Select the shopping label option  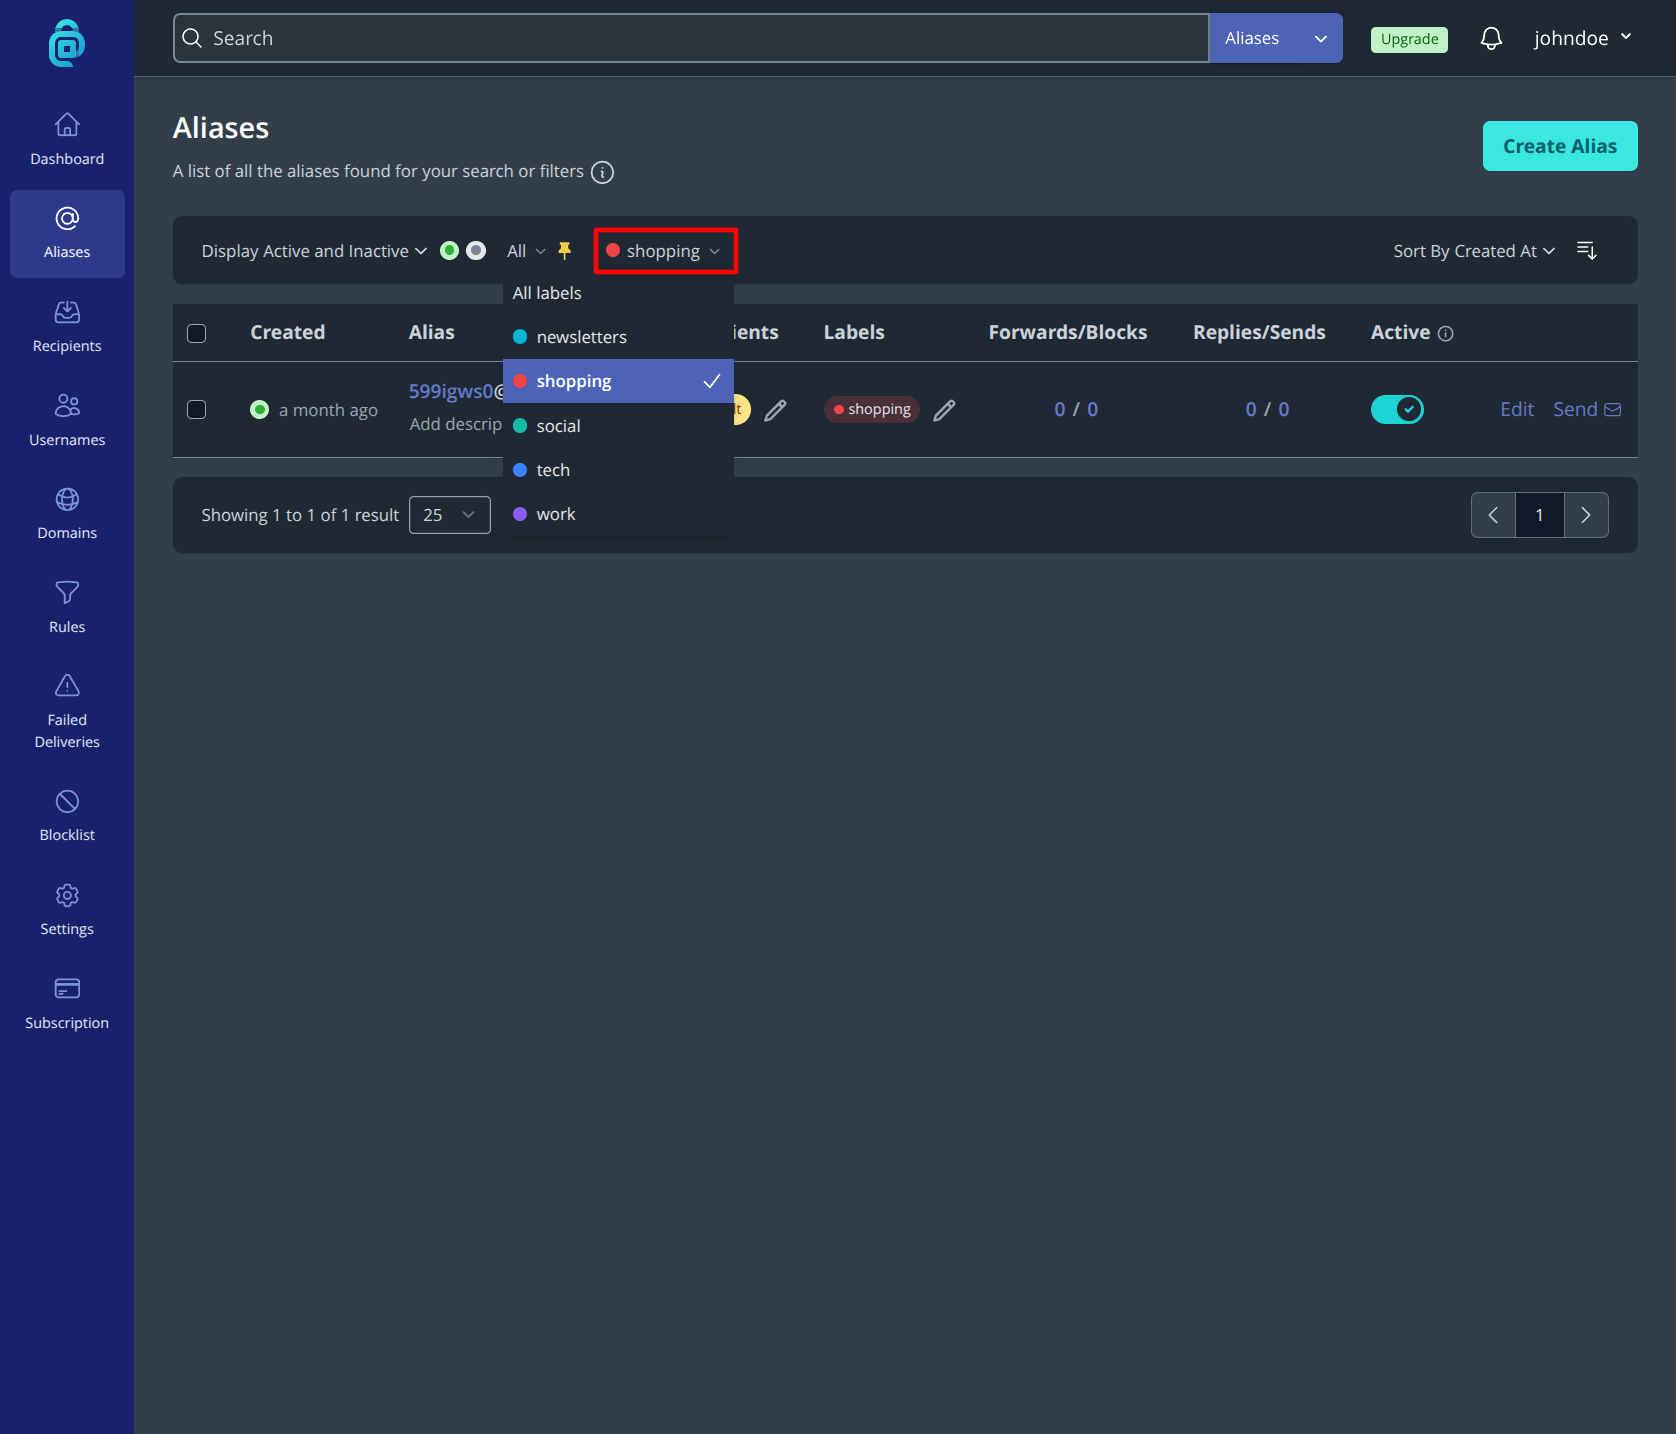pyautogui.click(x=618, y=381)
